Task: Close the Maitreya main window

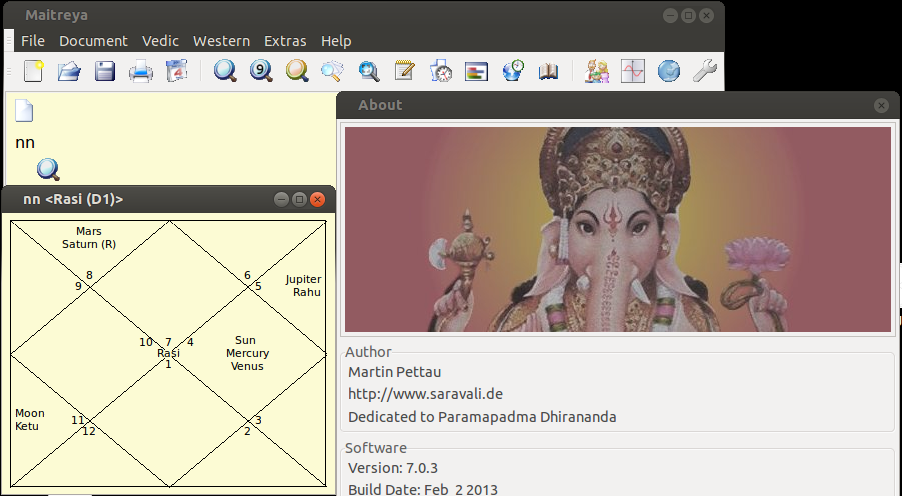Action: pos(707,16)
